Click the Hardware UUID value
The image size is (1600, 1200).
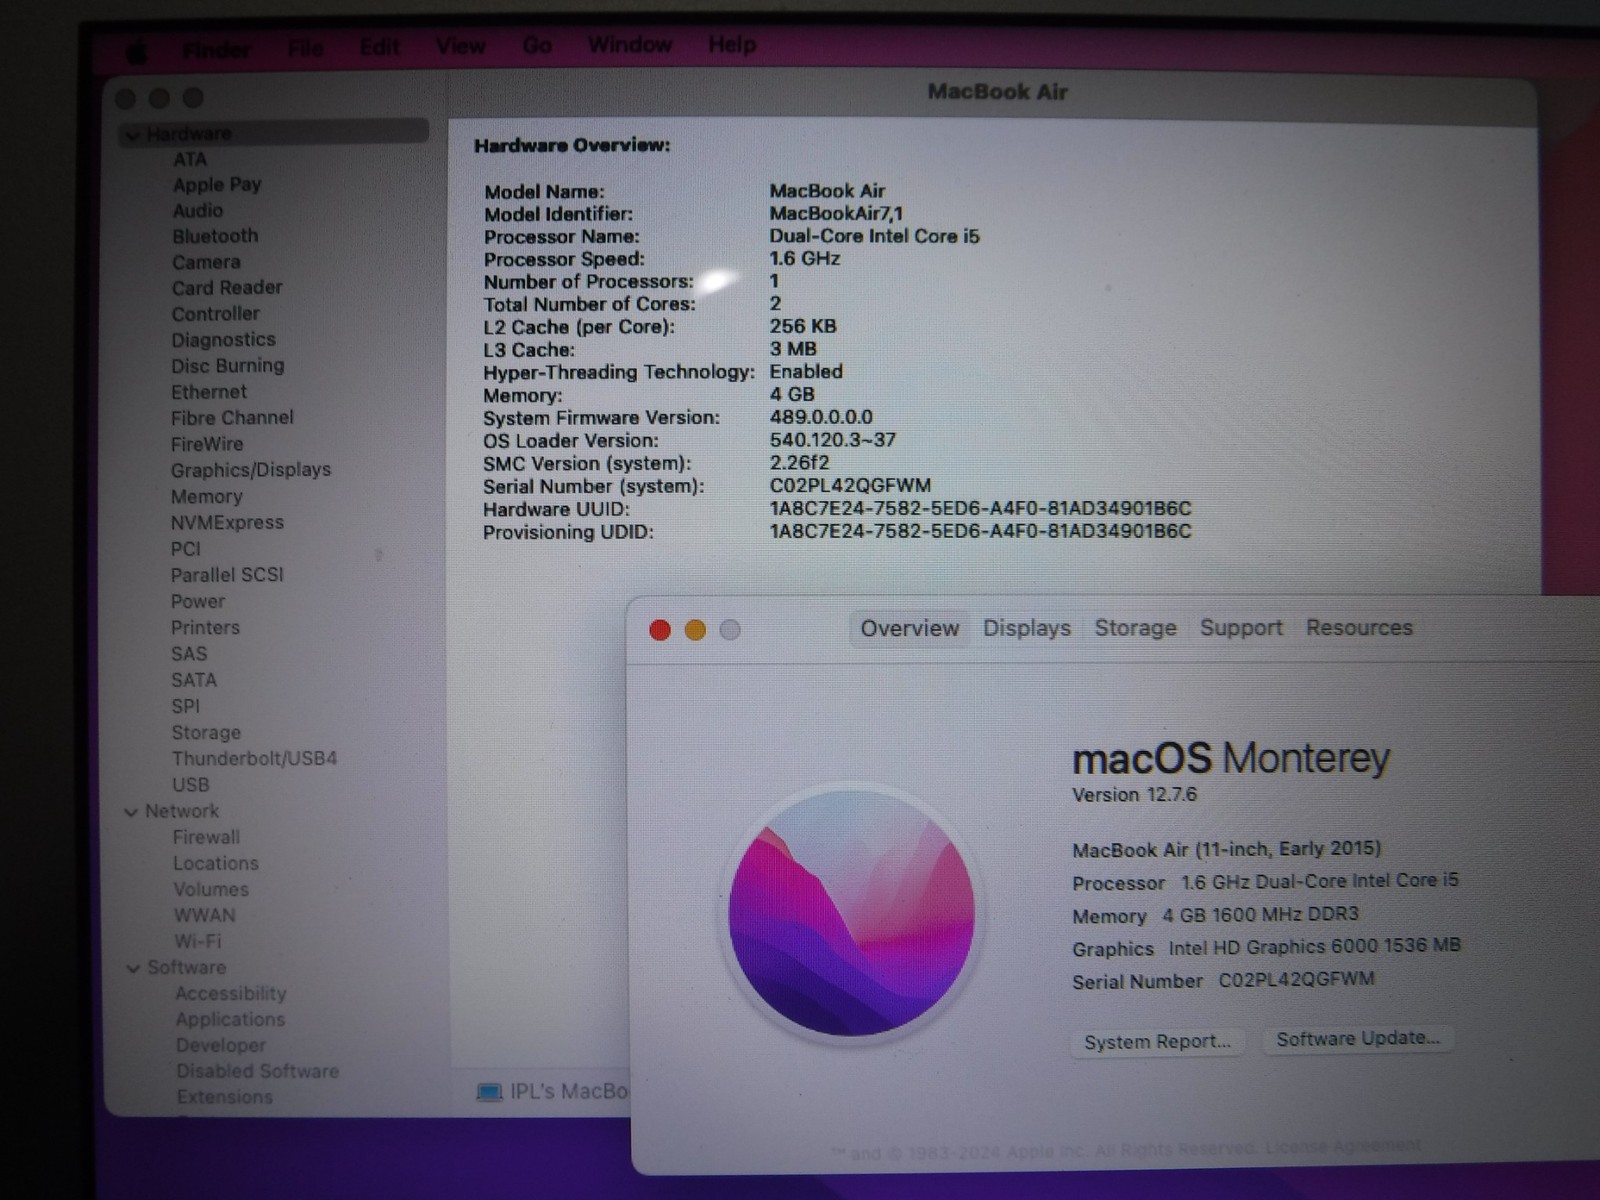[980, 509]
